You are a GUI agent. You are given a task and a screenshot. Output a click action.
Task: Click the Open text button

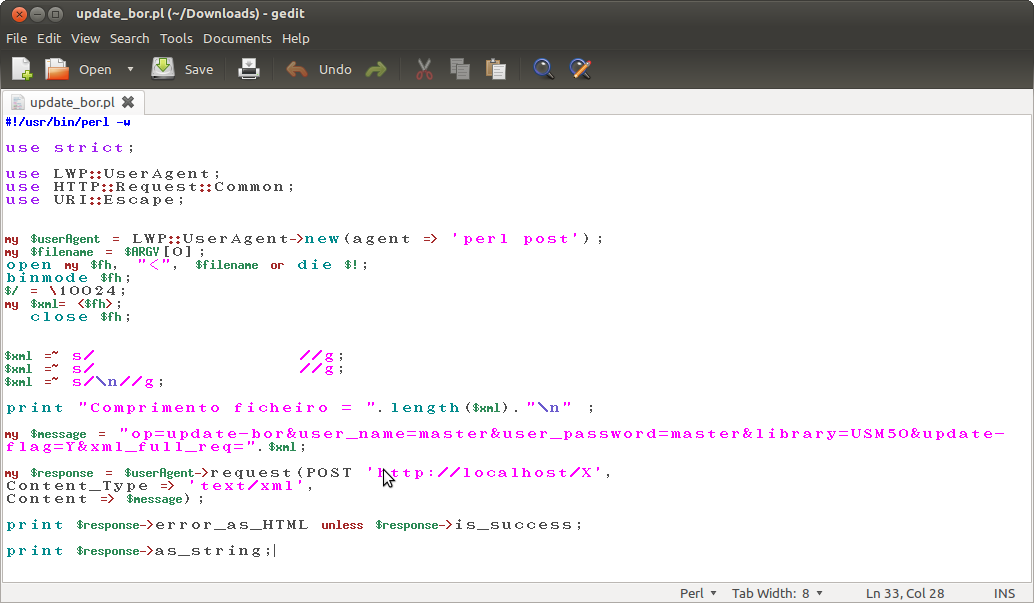(x=95, y=69)
